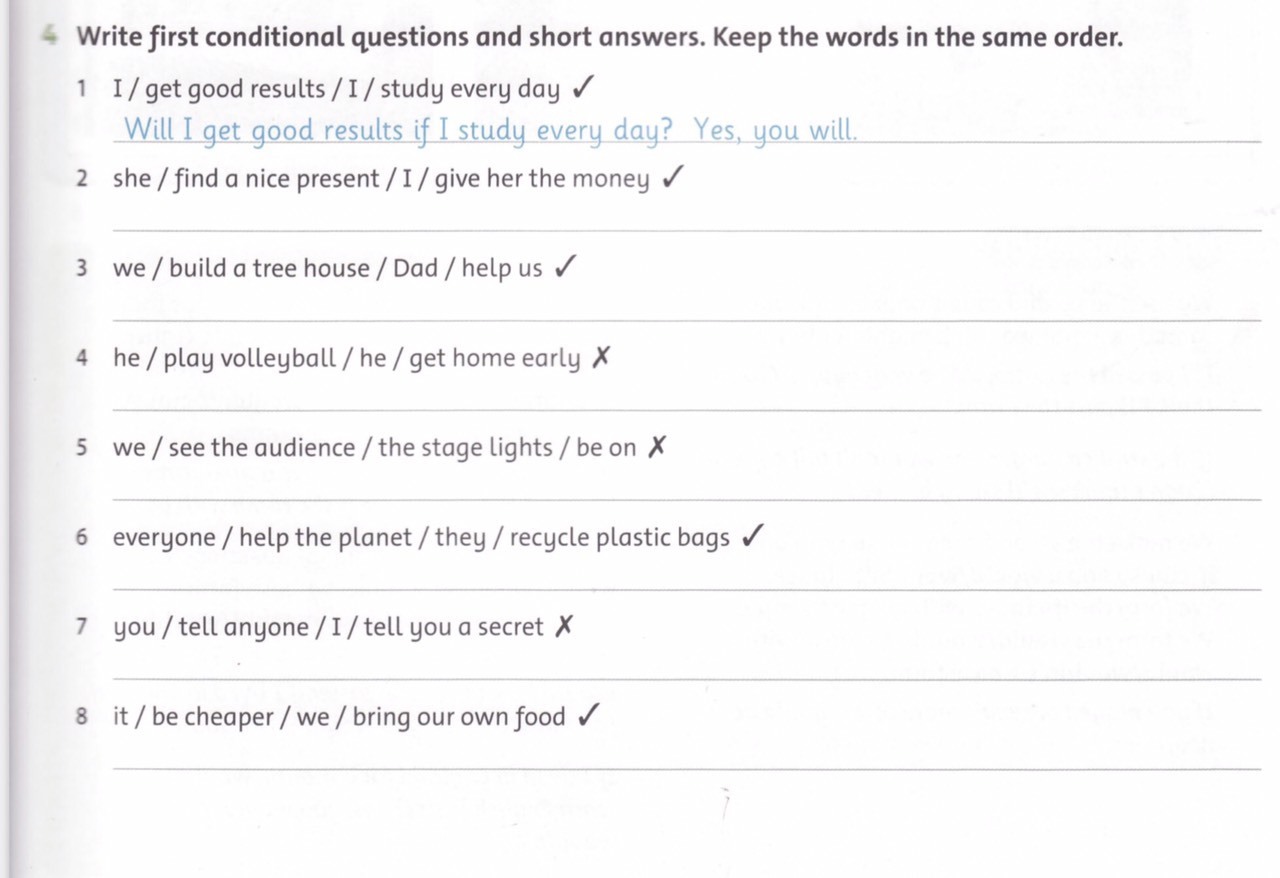Click the X mark after 'tell you a secret'
1280x878 pixels.
click(x=564, y=626)
